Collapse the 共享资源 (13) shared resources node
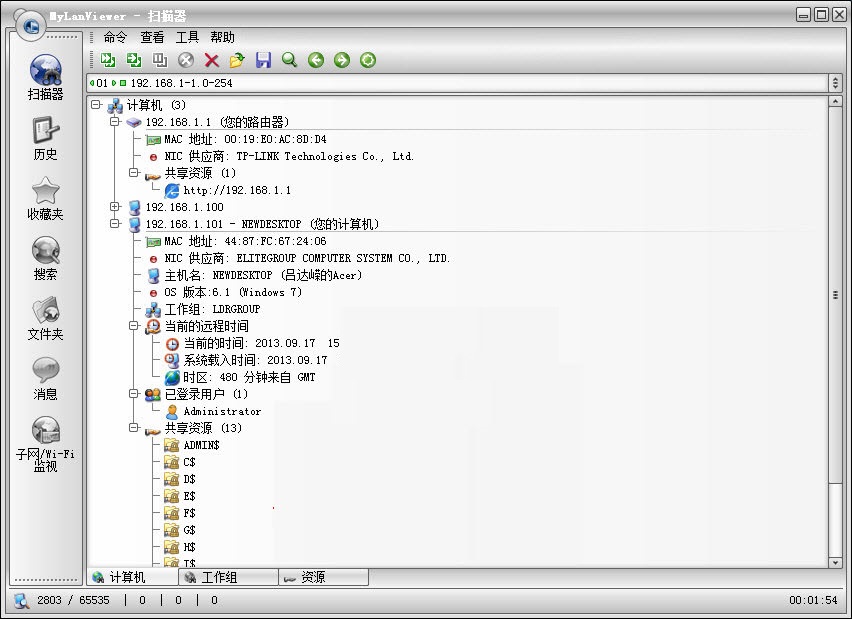Image resolution: width=852 pixels, height=619 pixels. click(136, 427)
